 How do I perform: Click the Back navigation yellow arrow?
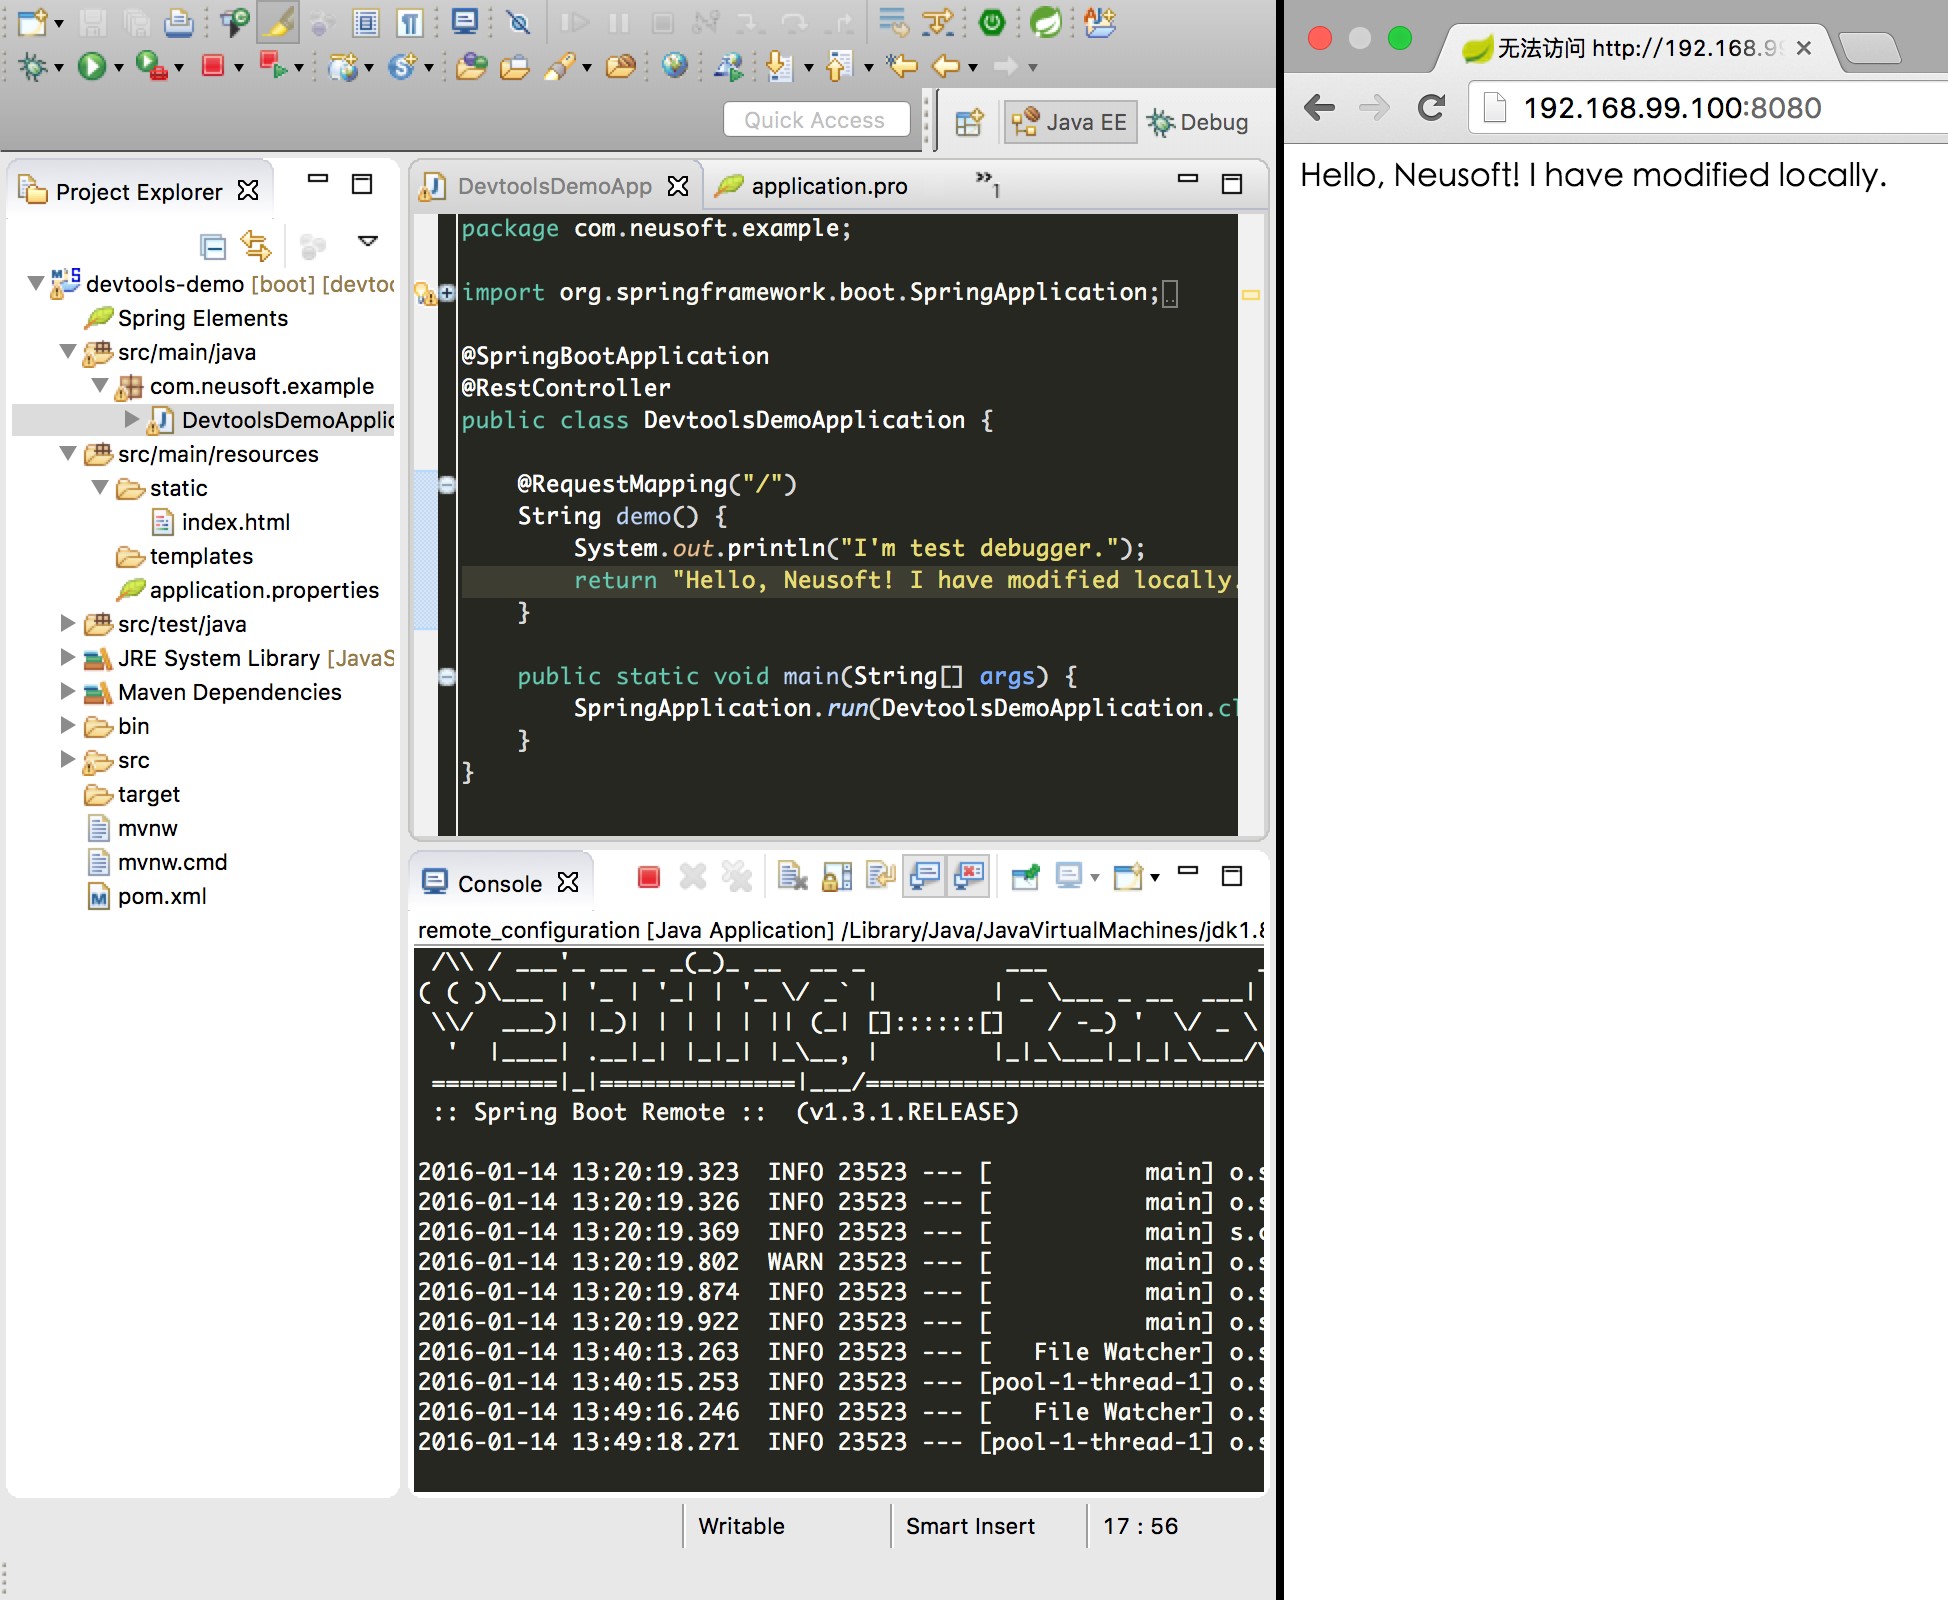(946, 67)
